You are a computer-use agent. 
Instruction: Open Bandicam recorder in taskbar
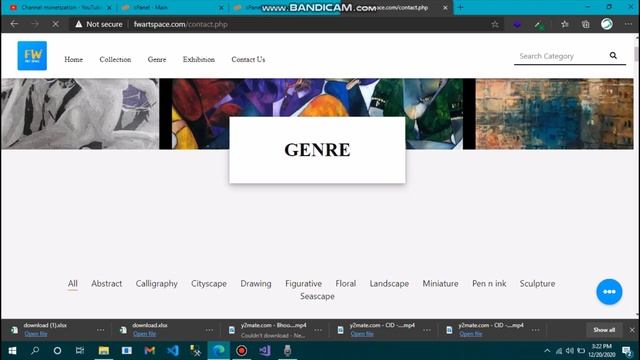click(x=242, y=351)
